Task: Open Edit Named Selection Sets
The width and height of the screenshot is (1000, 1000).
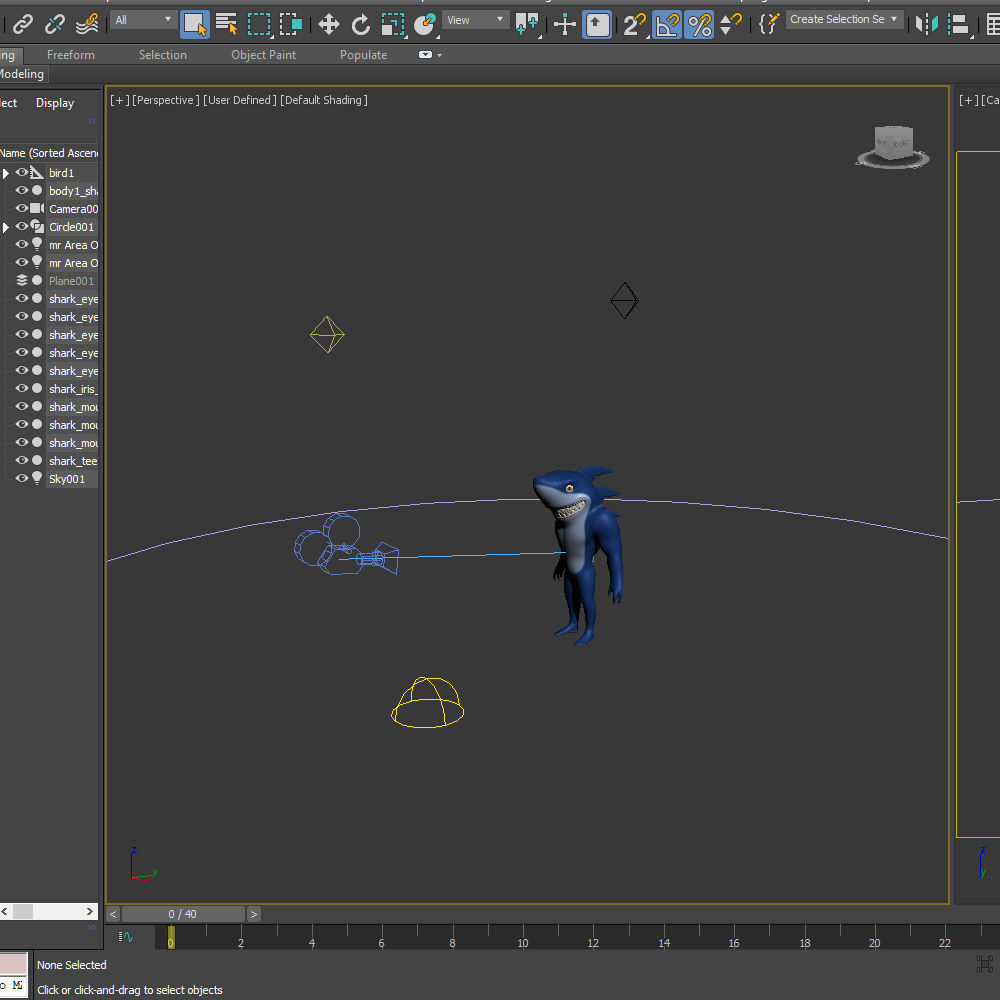Action: (x=769, y=24)
